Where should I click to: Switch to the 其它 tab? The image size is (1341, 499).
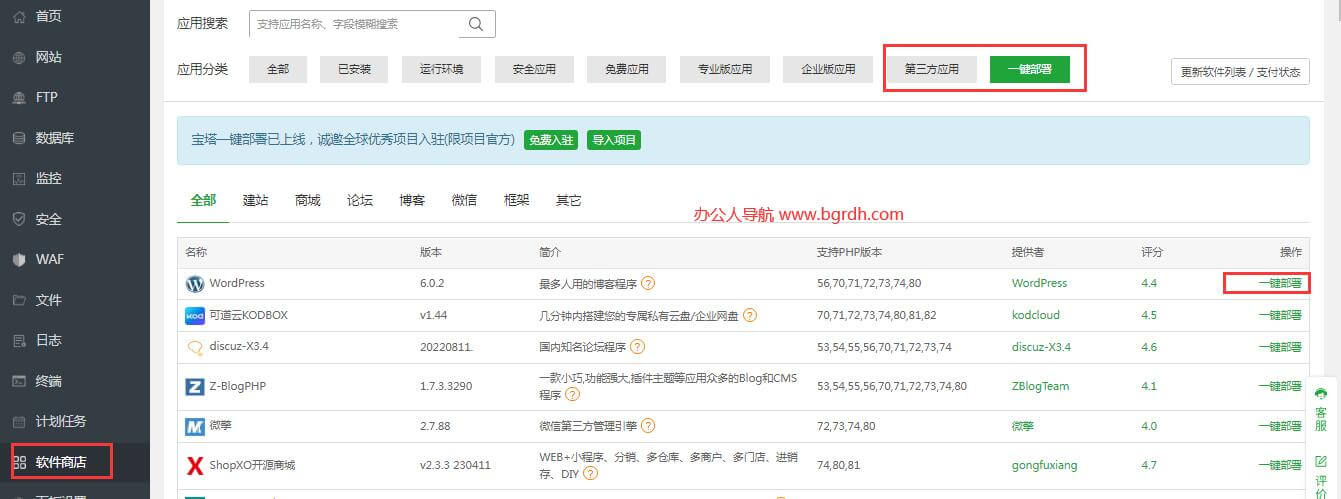pos(569,200)
